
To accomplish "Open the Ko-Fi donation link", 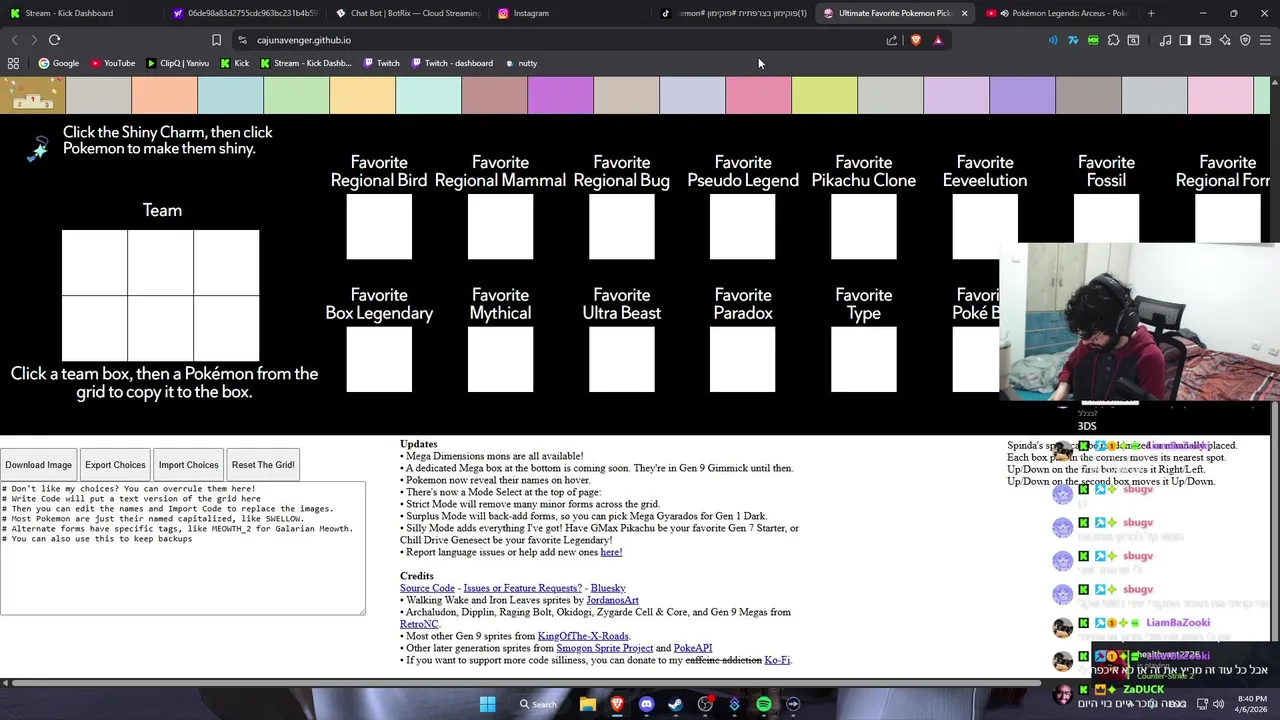I will point(777,660).
